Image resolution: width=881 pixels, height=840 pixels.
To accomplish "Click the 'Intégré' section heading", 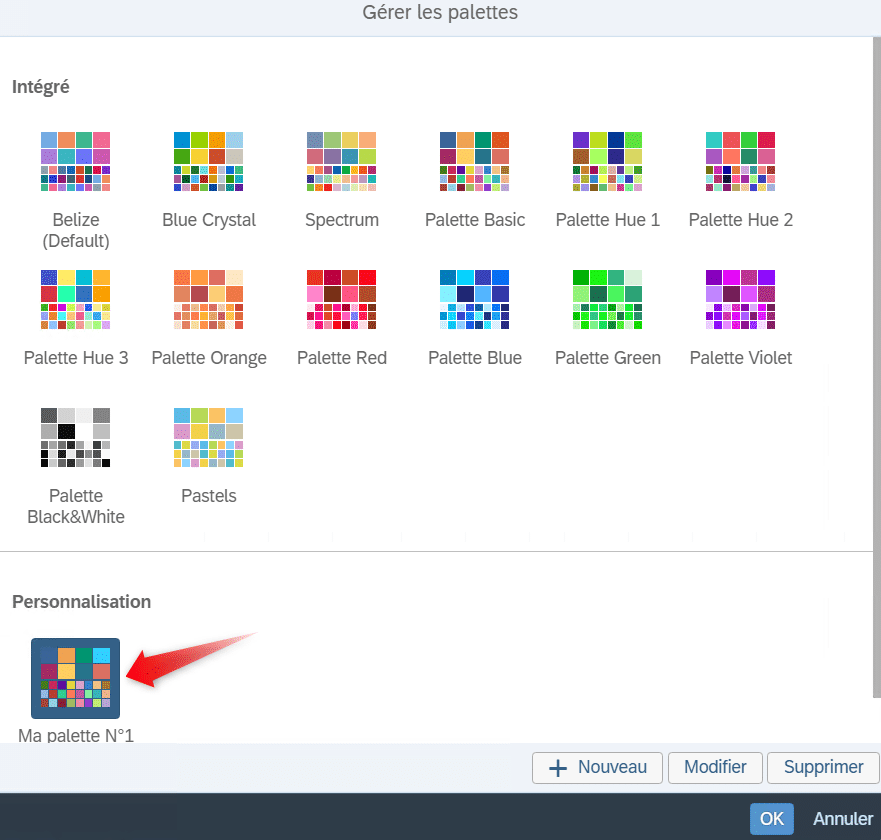I will (41, 87).
